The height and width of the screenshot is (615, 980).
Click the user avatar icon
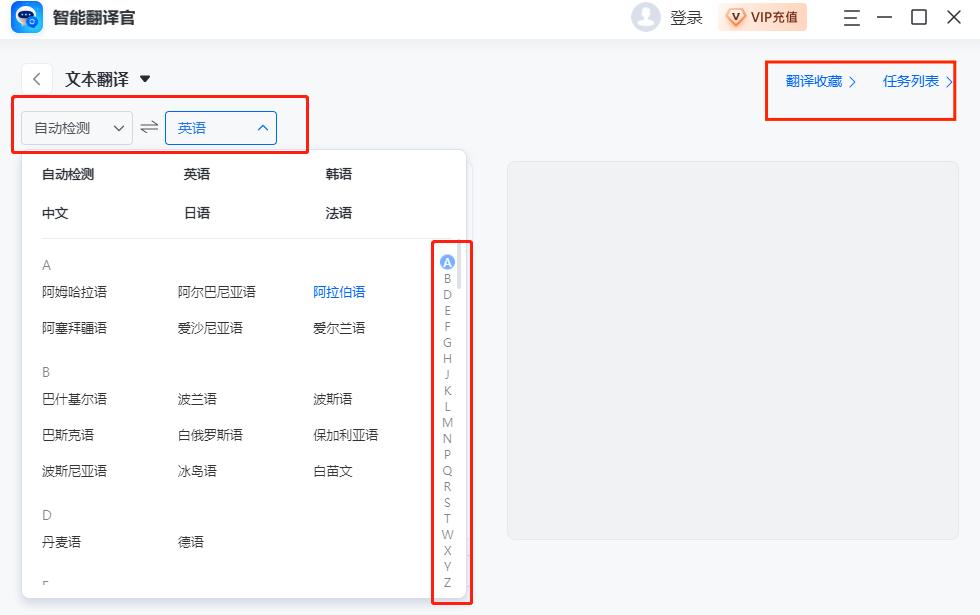click(646, 17)
